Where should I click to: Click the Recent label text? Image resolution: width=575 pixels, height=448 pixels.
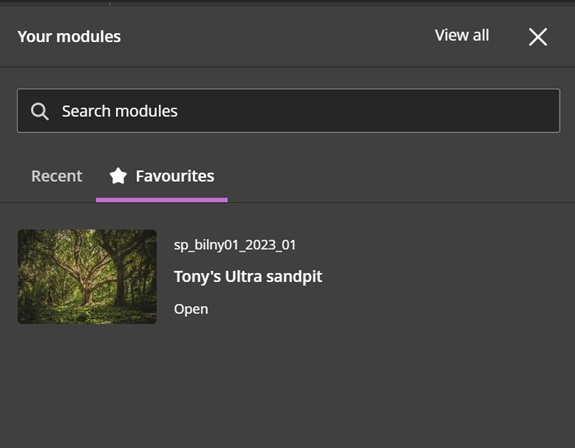[56, 176]
